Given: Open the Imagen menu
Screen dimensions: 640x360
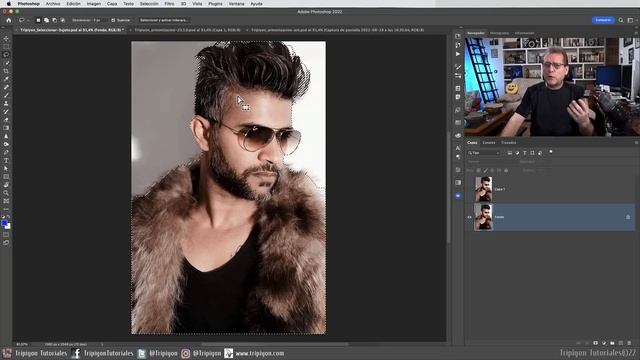Looking at the screenshot, I should (93, 4).
